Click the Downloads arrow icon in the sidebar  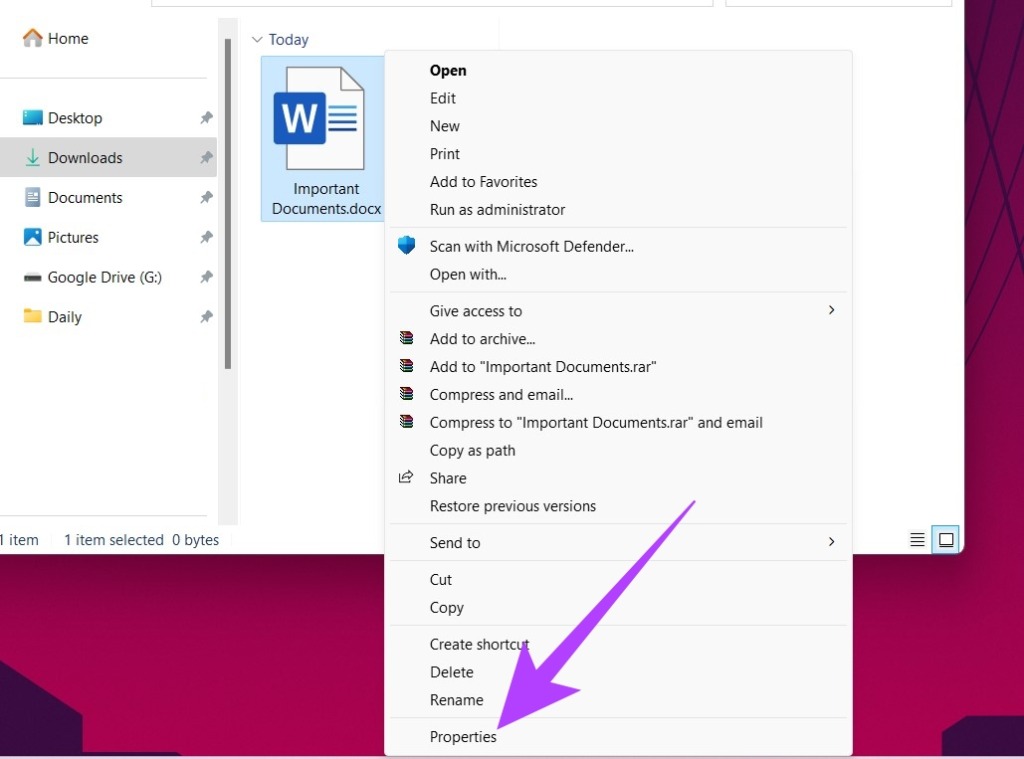(x=32, y=158)
